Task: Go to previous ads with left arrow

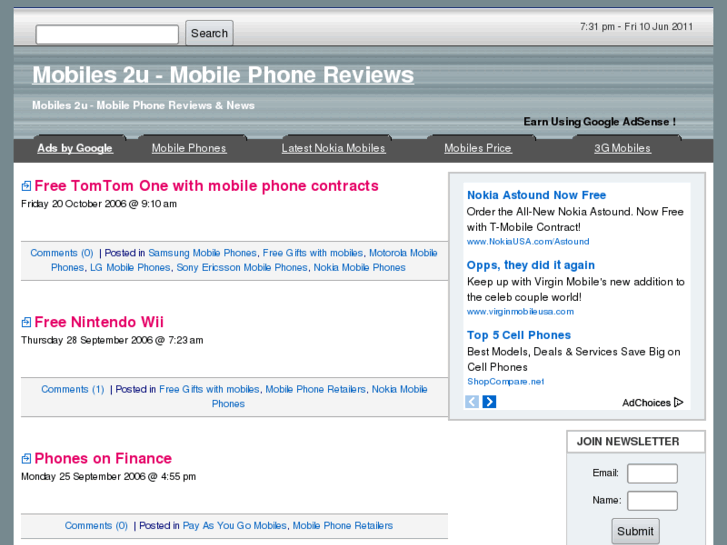Action: click(x=472, y=402)
